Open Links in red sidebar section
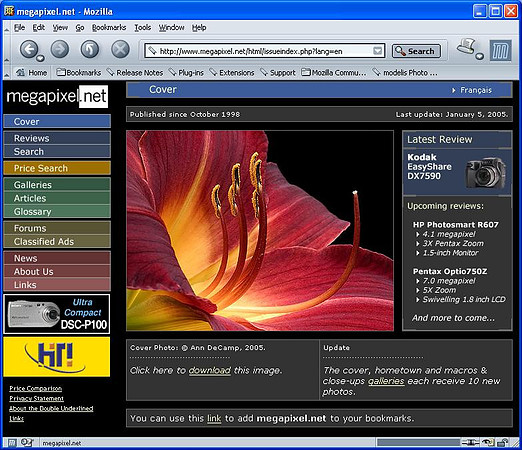This screenshot has height=450, width=522. pyautogui.click(x=57, y=285)
